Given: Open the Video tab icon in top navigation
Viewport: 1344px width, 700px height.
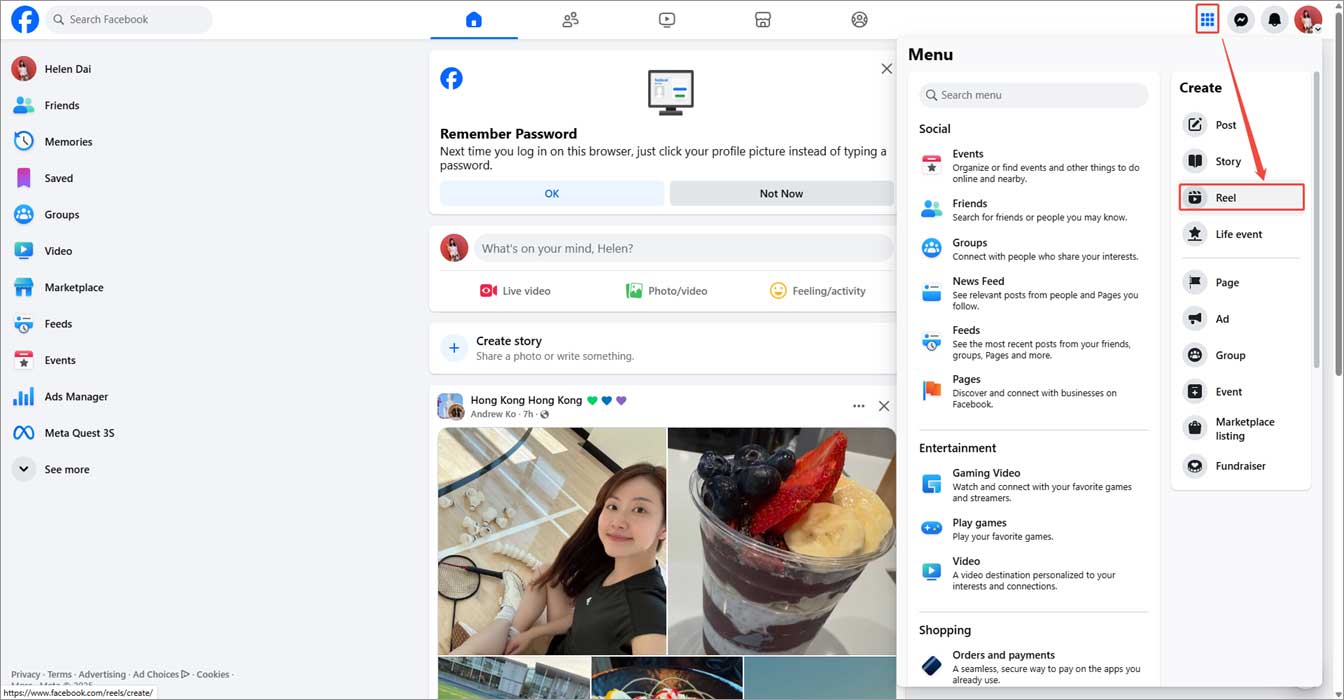Looking at the screenshot, I should tap(667, 19).
